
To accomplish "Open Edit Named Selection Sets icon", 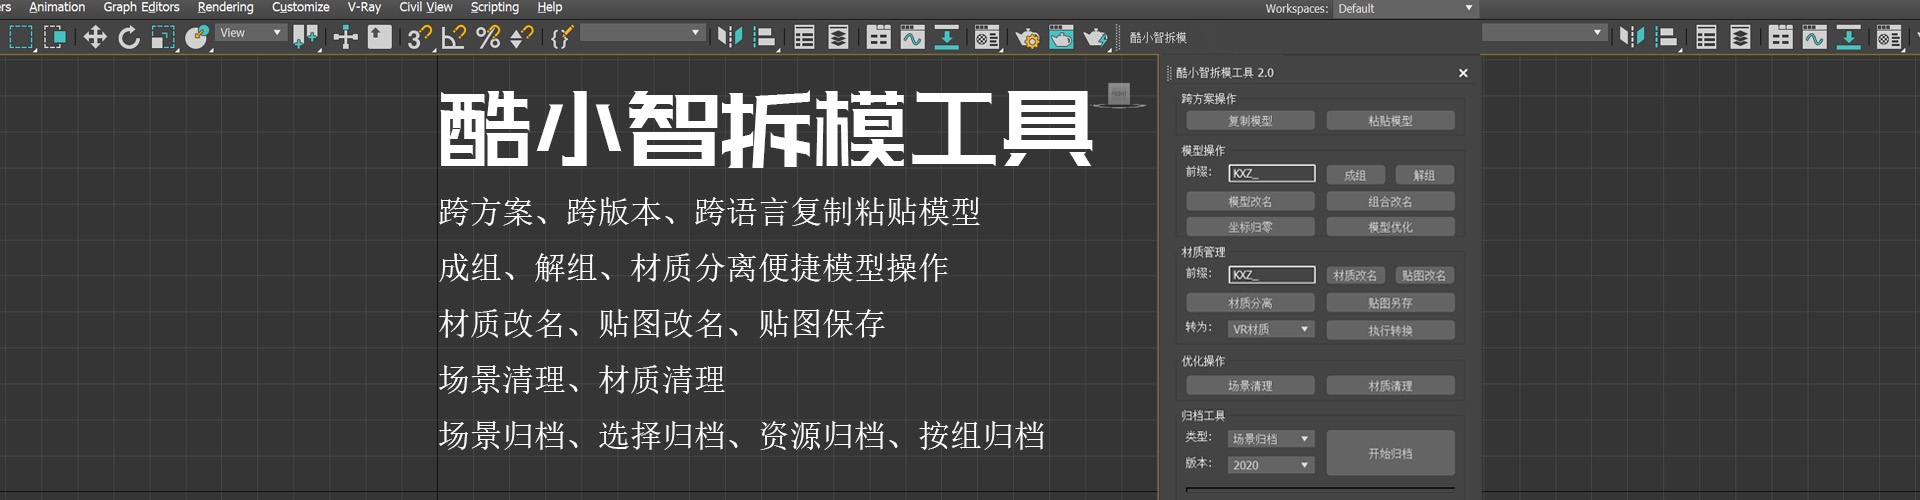I will (x=562, y=38).
